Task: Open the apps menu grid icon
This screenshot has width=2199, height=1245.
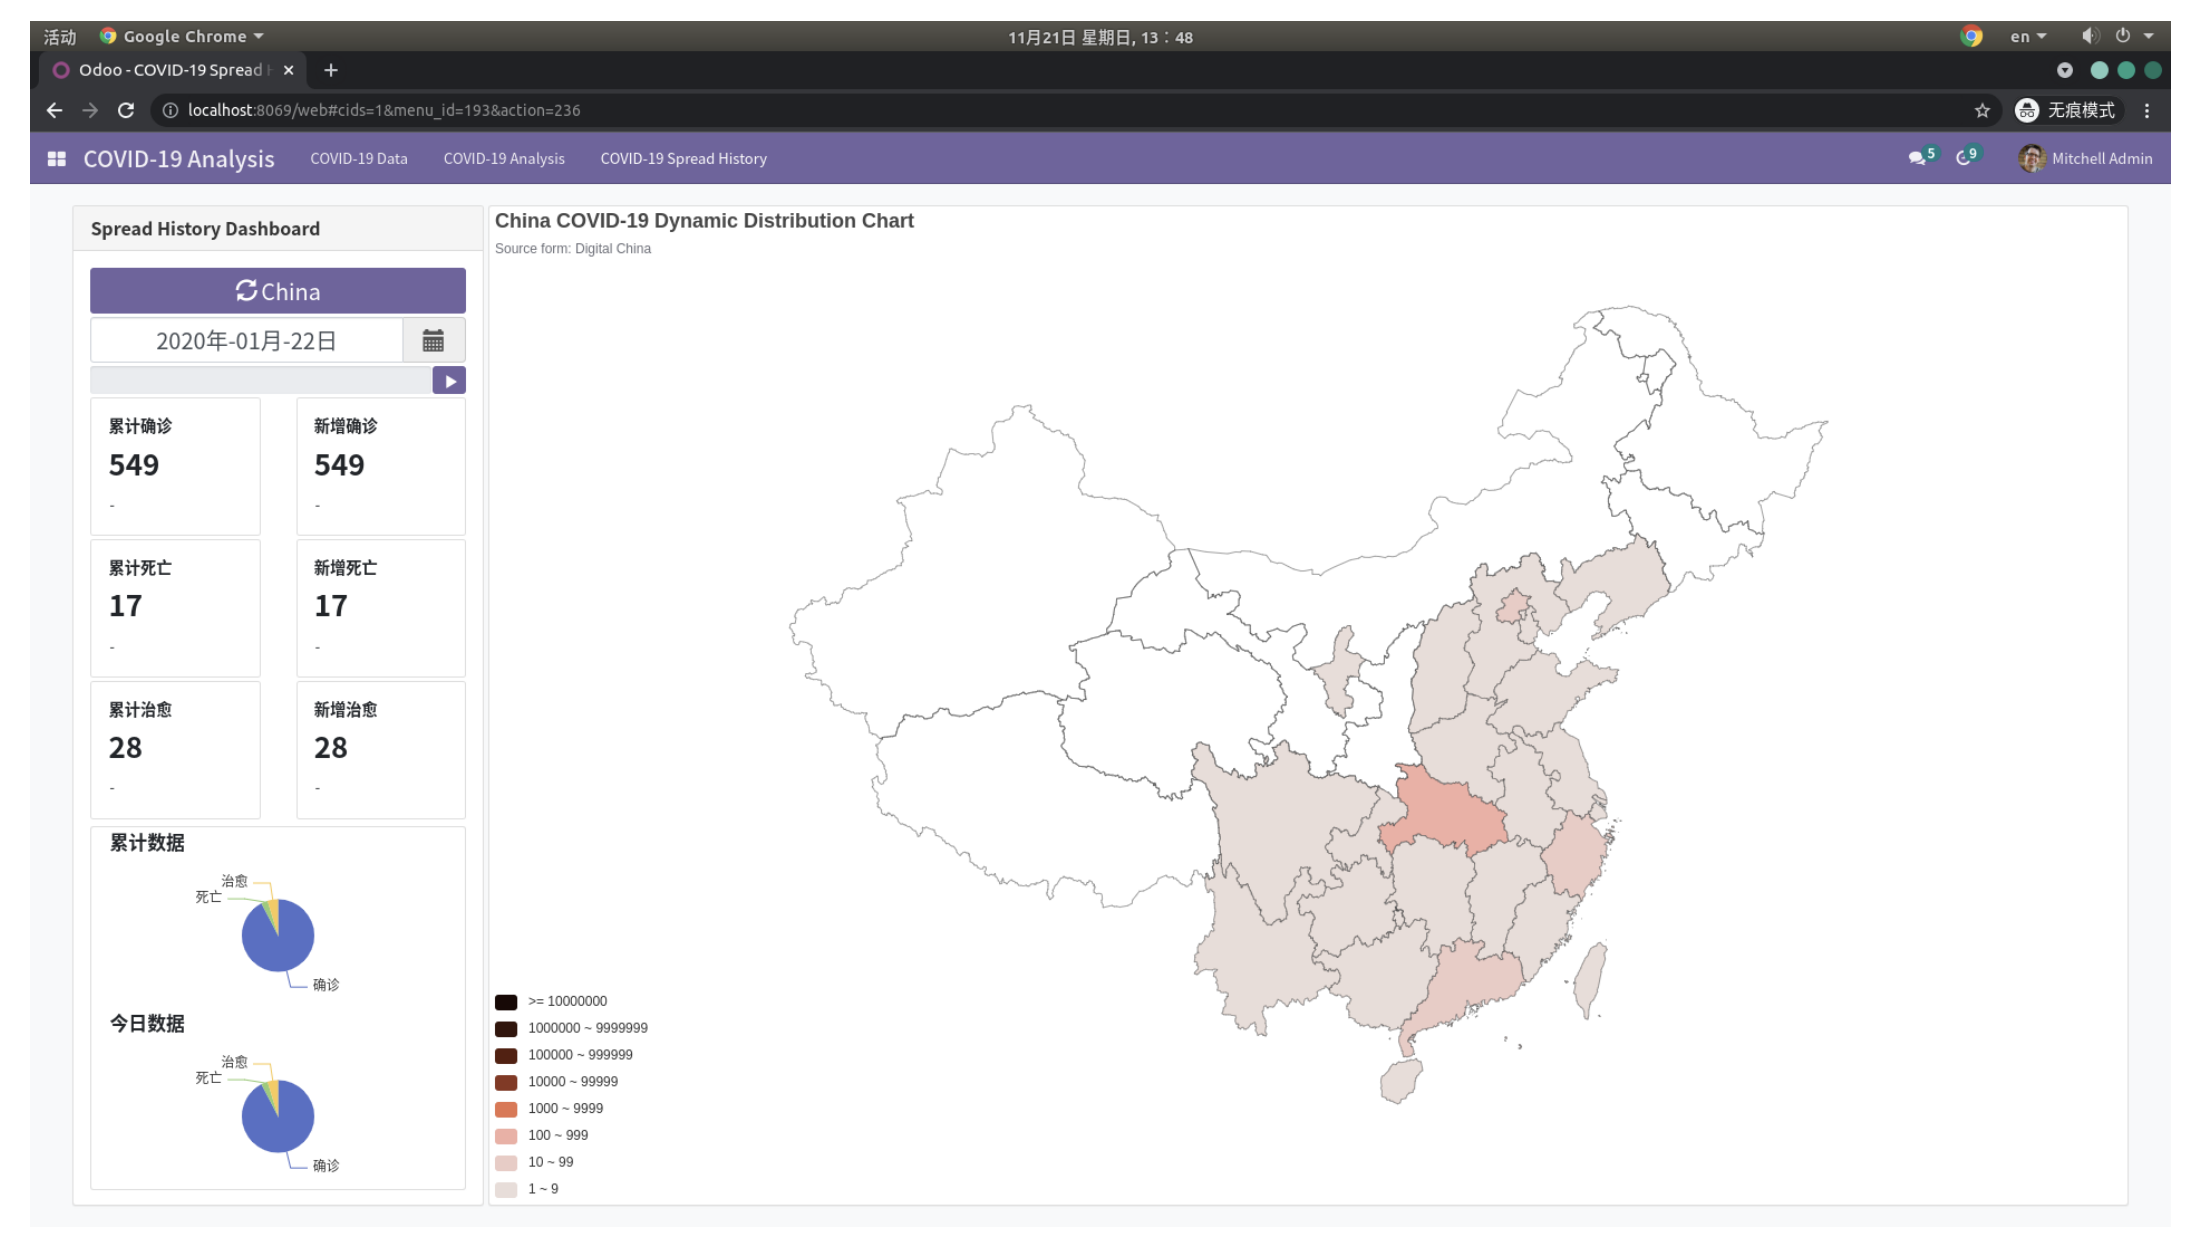Action: (x=56, y=158)
